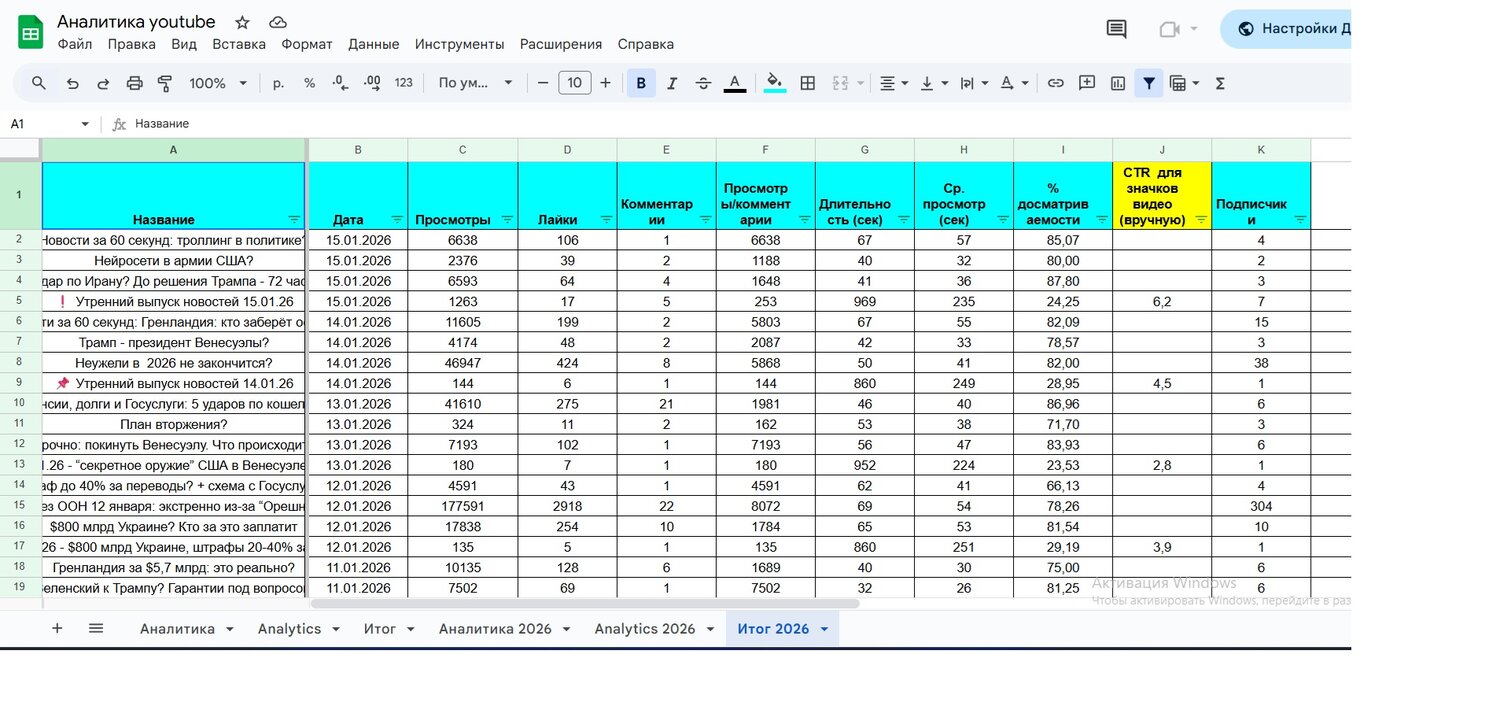Switch to the Итог sheet tab
The width and height of the screenshot is (1500, 706).
pos(380,629)
